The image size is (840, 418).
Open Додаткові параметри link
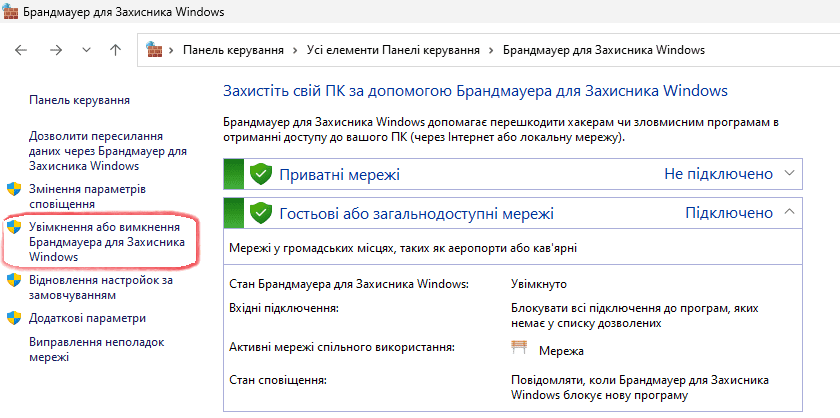pyautogui.click(x=87, y=318)
